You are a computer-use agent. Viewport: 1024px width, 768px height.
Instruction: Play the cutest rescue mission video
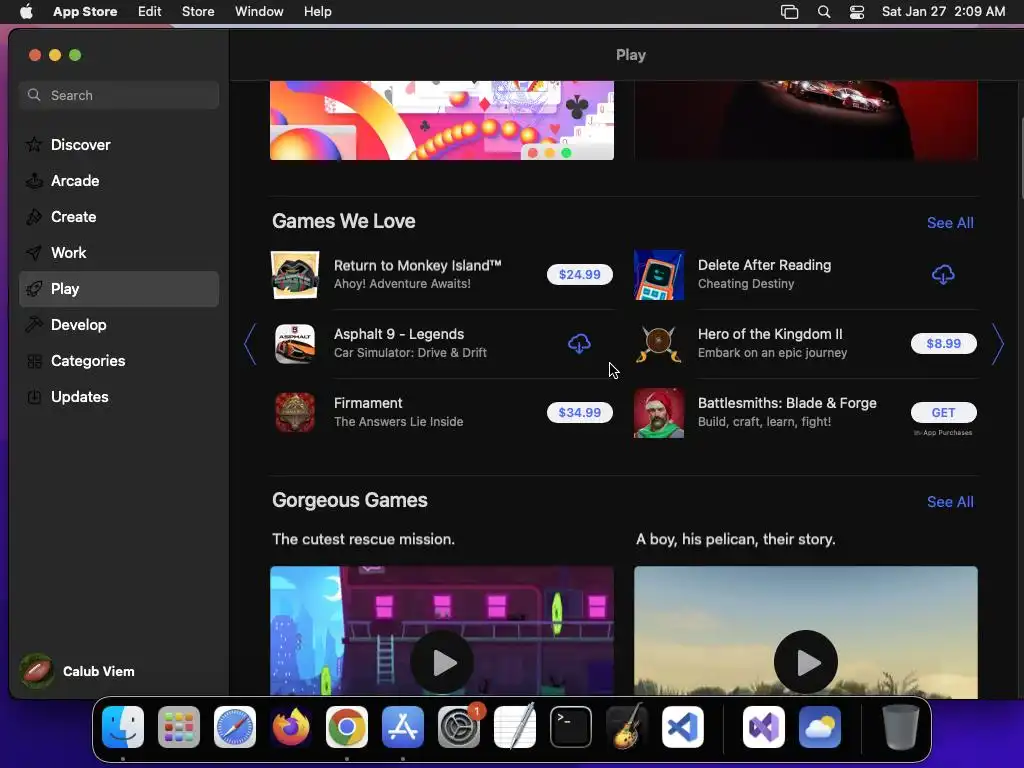pyautogui.click(x=442, y=662)
